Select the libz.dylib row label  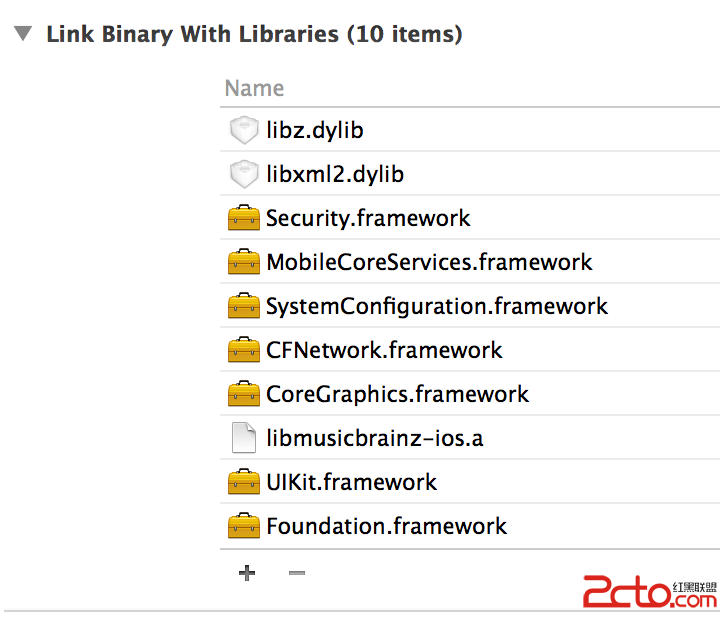[x=315, y=130]
